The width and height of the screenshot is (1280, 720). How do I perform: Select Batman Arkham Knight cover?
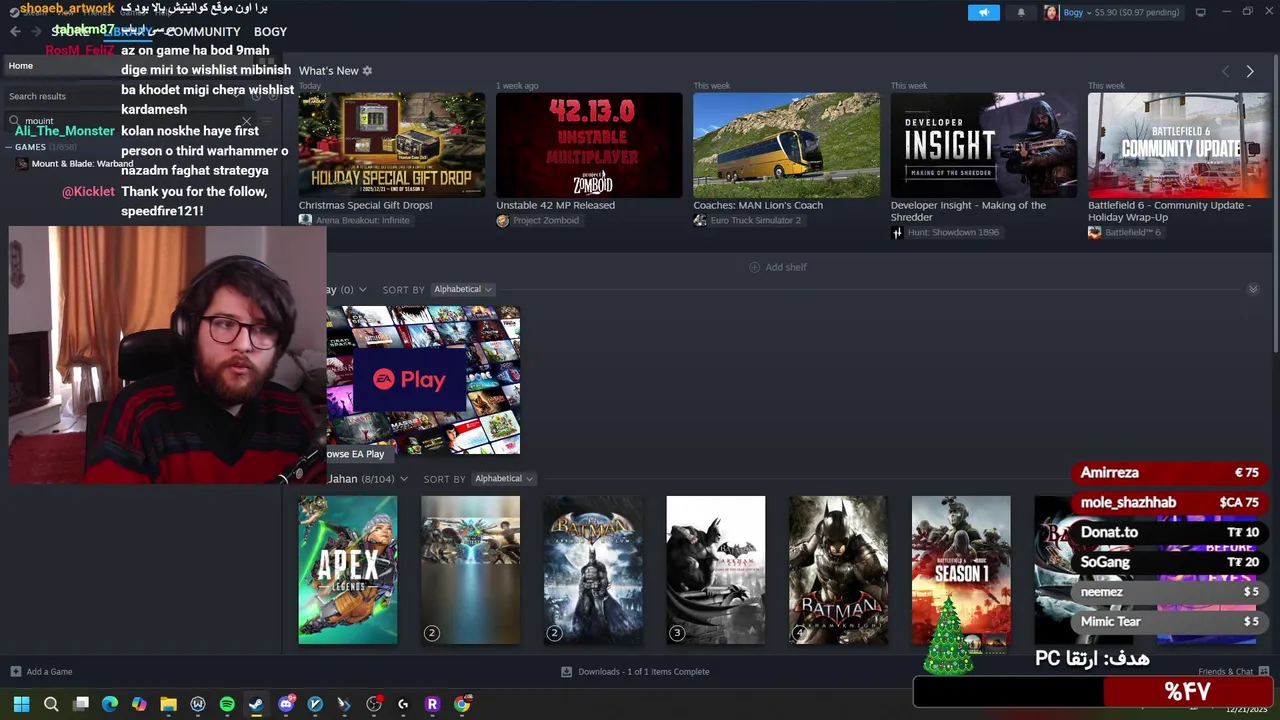(x=838, y=570)
